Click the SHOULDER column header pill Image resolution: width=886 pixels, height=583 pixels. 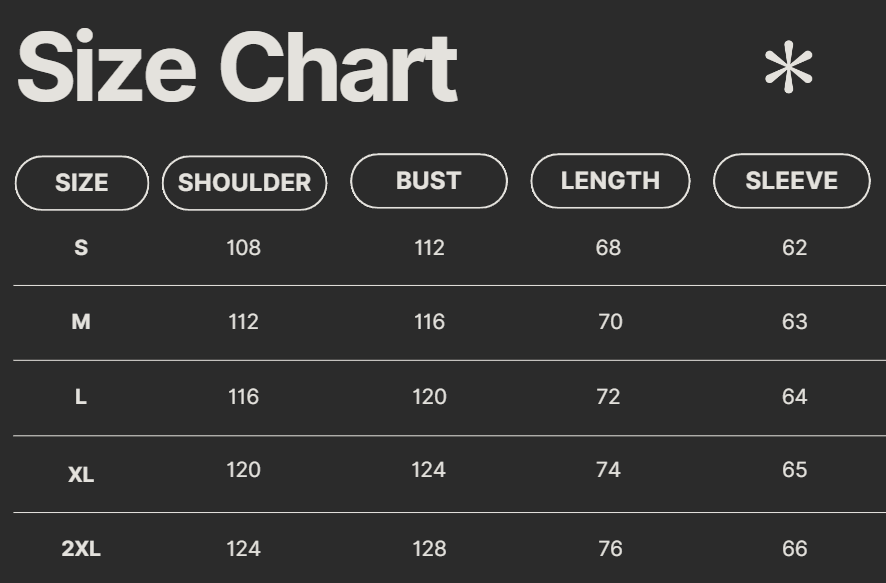pos(244,183)
